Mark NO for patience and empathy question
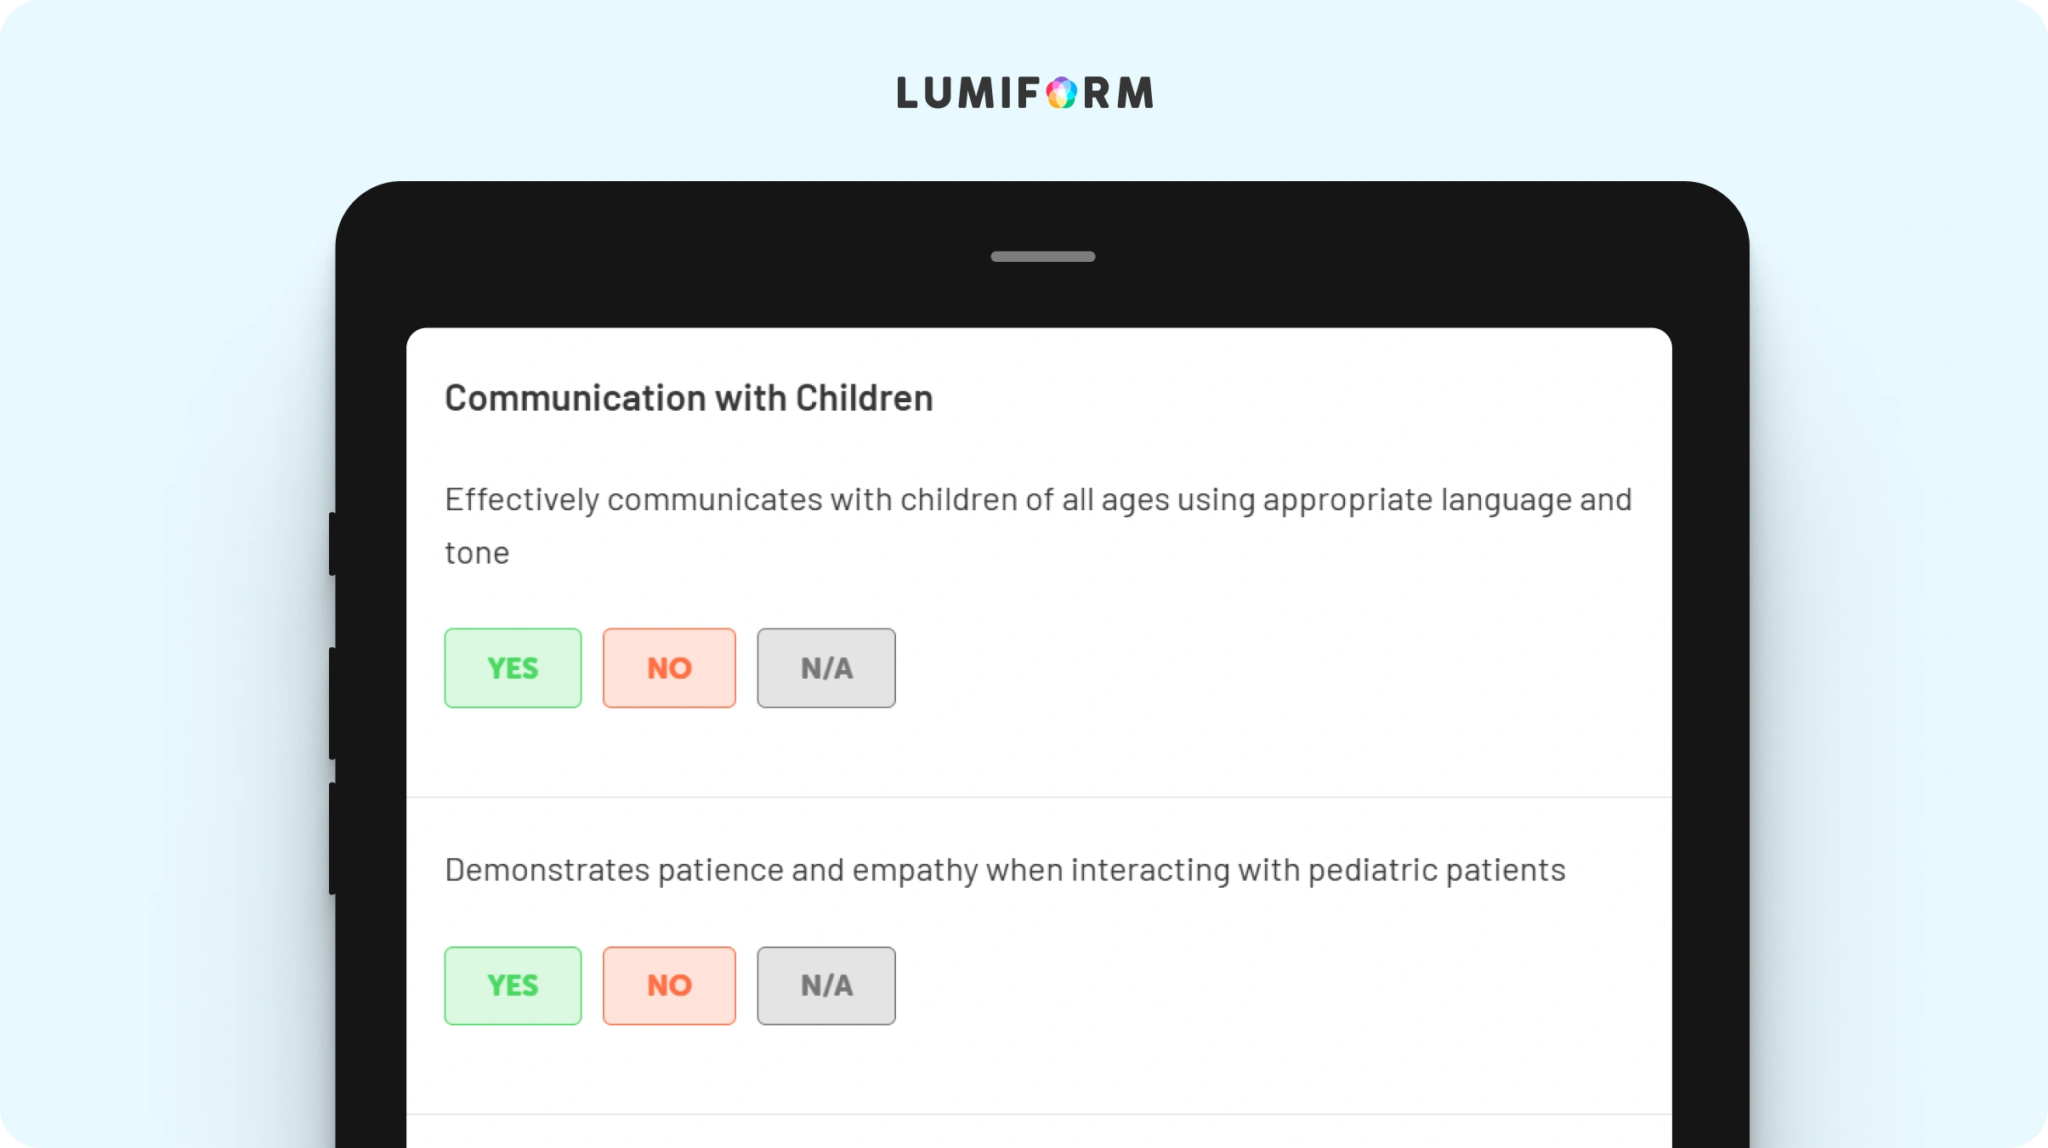Screen dimensions: 2048x1148 click(669, 986)
